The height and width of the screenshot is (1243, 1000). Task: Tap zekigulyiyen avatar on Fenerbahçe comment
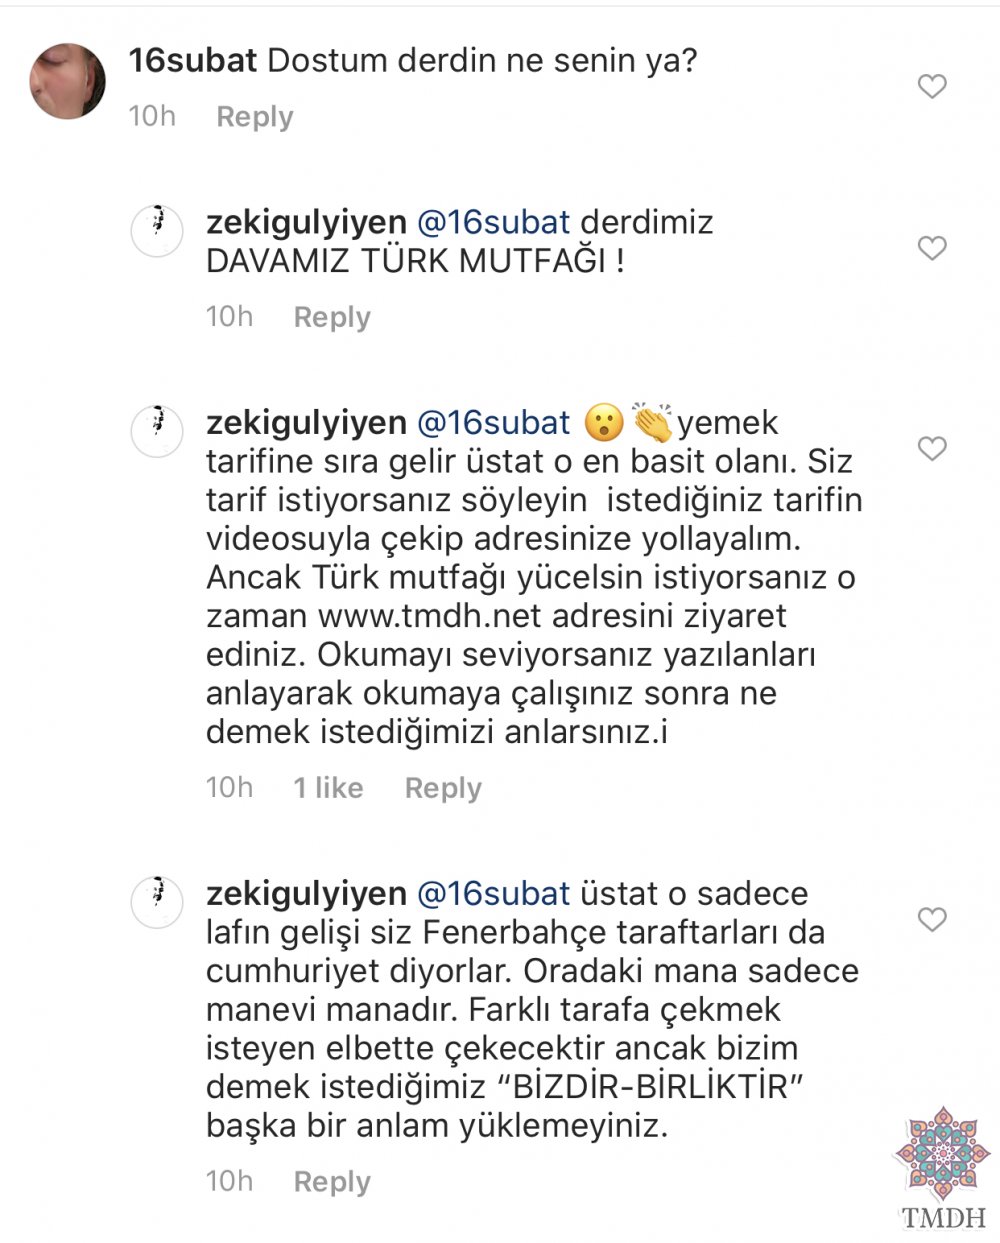point(157,903)
